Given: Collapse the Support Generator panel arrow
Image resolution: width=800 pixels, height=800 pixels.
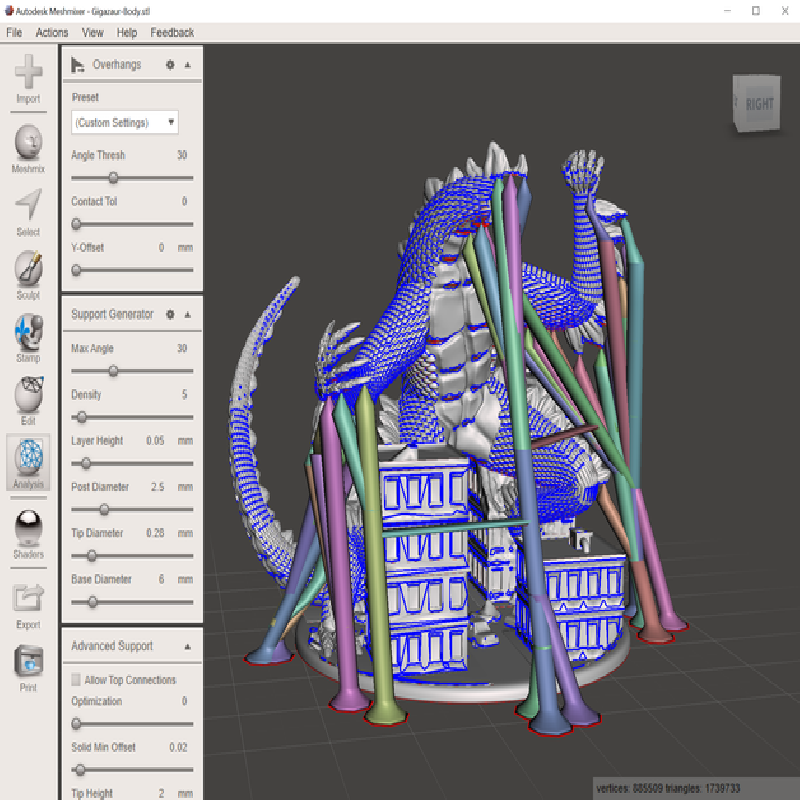Looking at the screenshot, I should click(188, 314).
